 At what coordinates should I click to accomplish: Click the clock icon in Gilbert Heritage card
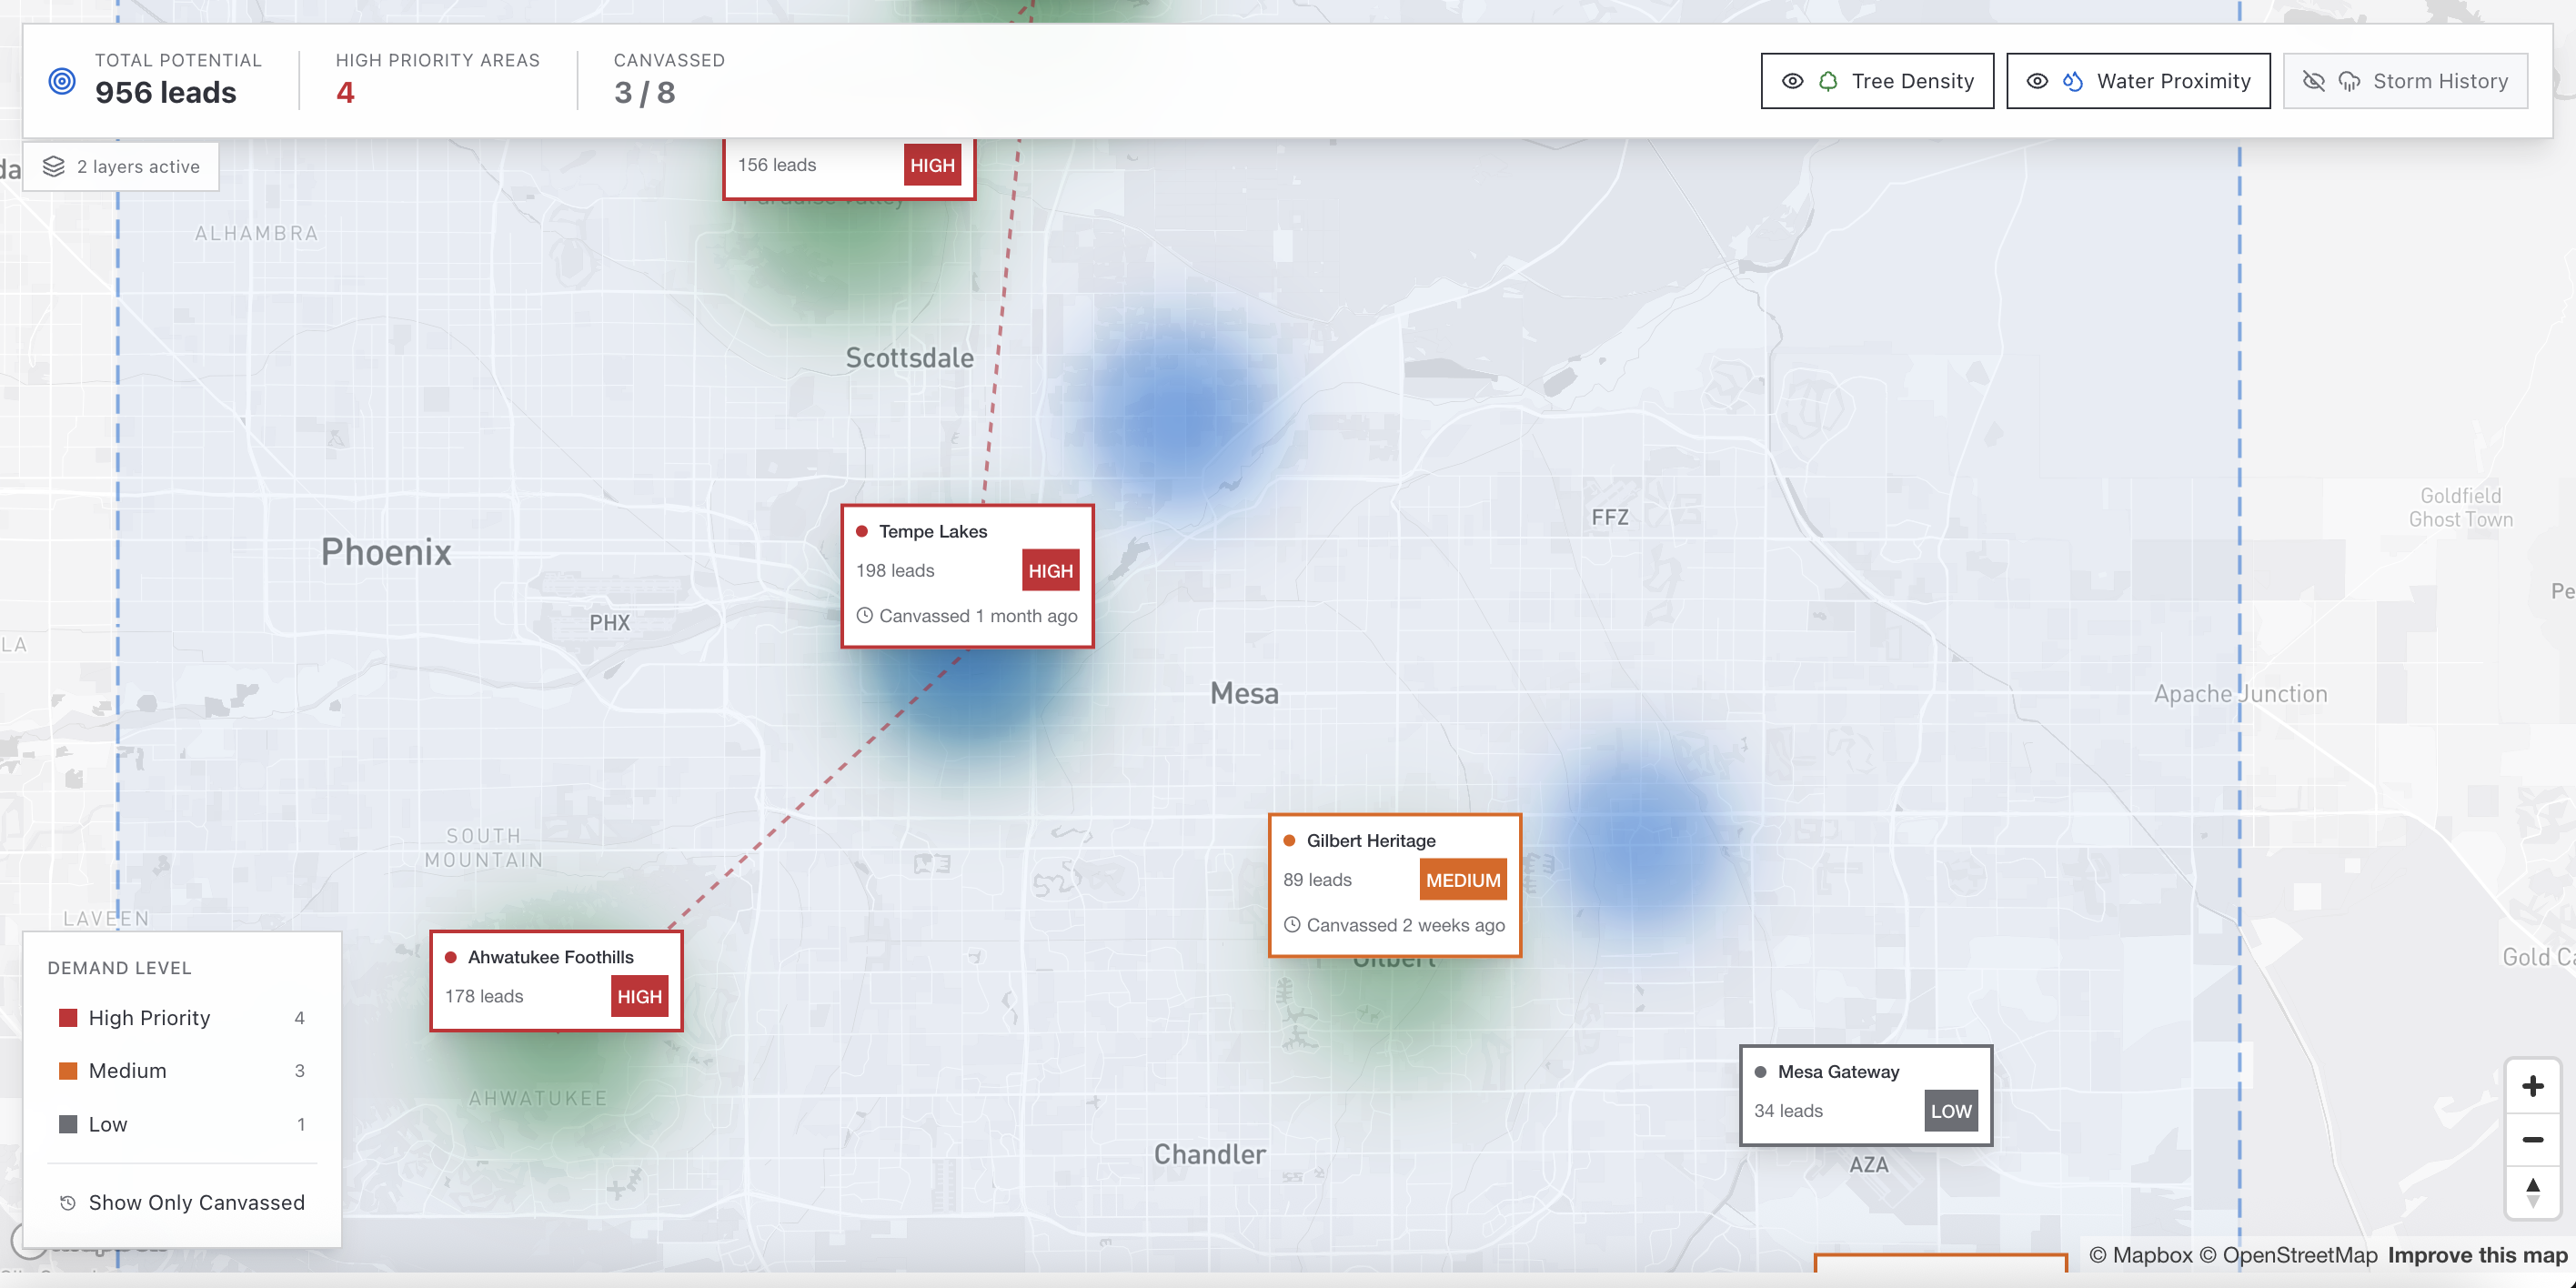point(1292,925)
